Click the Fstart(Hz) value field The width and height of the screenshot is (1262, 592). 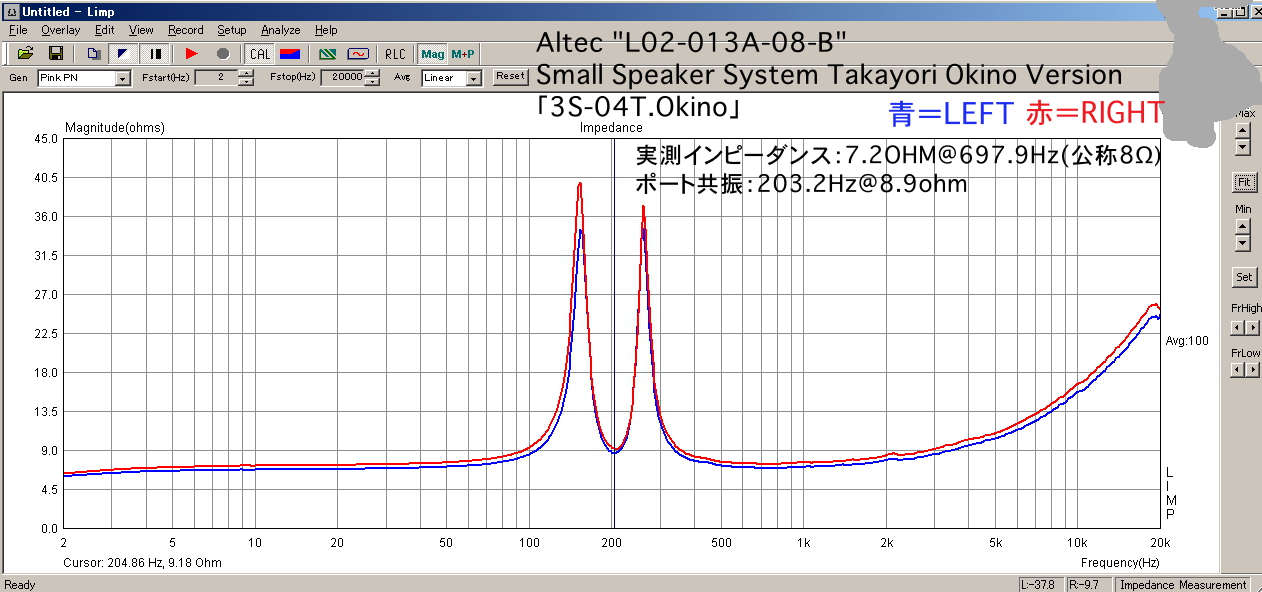[216, 77]
